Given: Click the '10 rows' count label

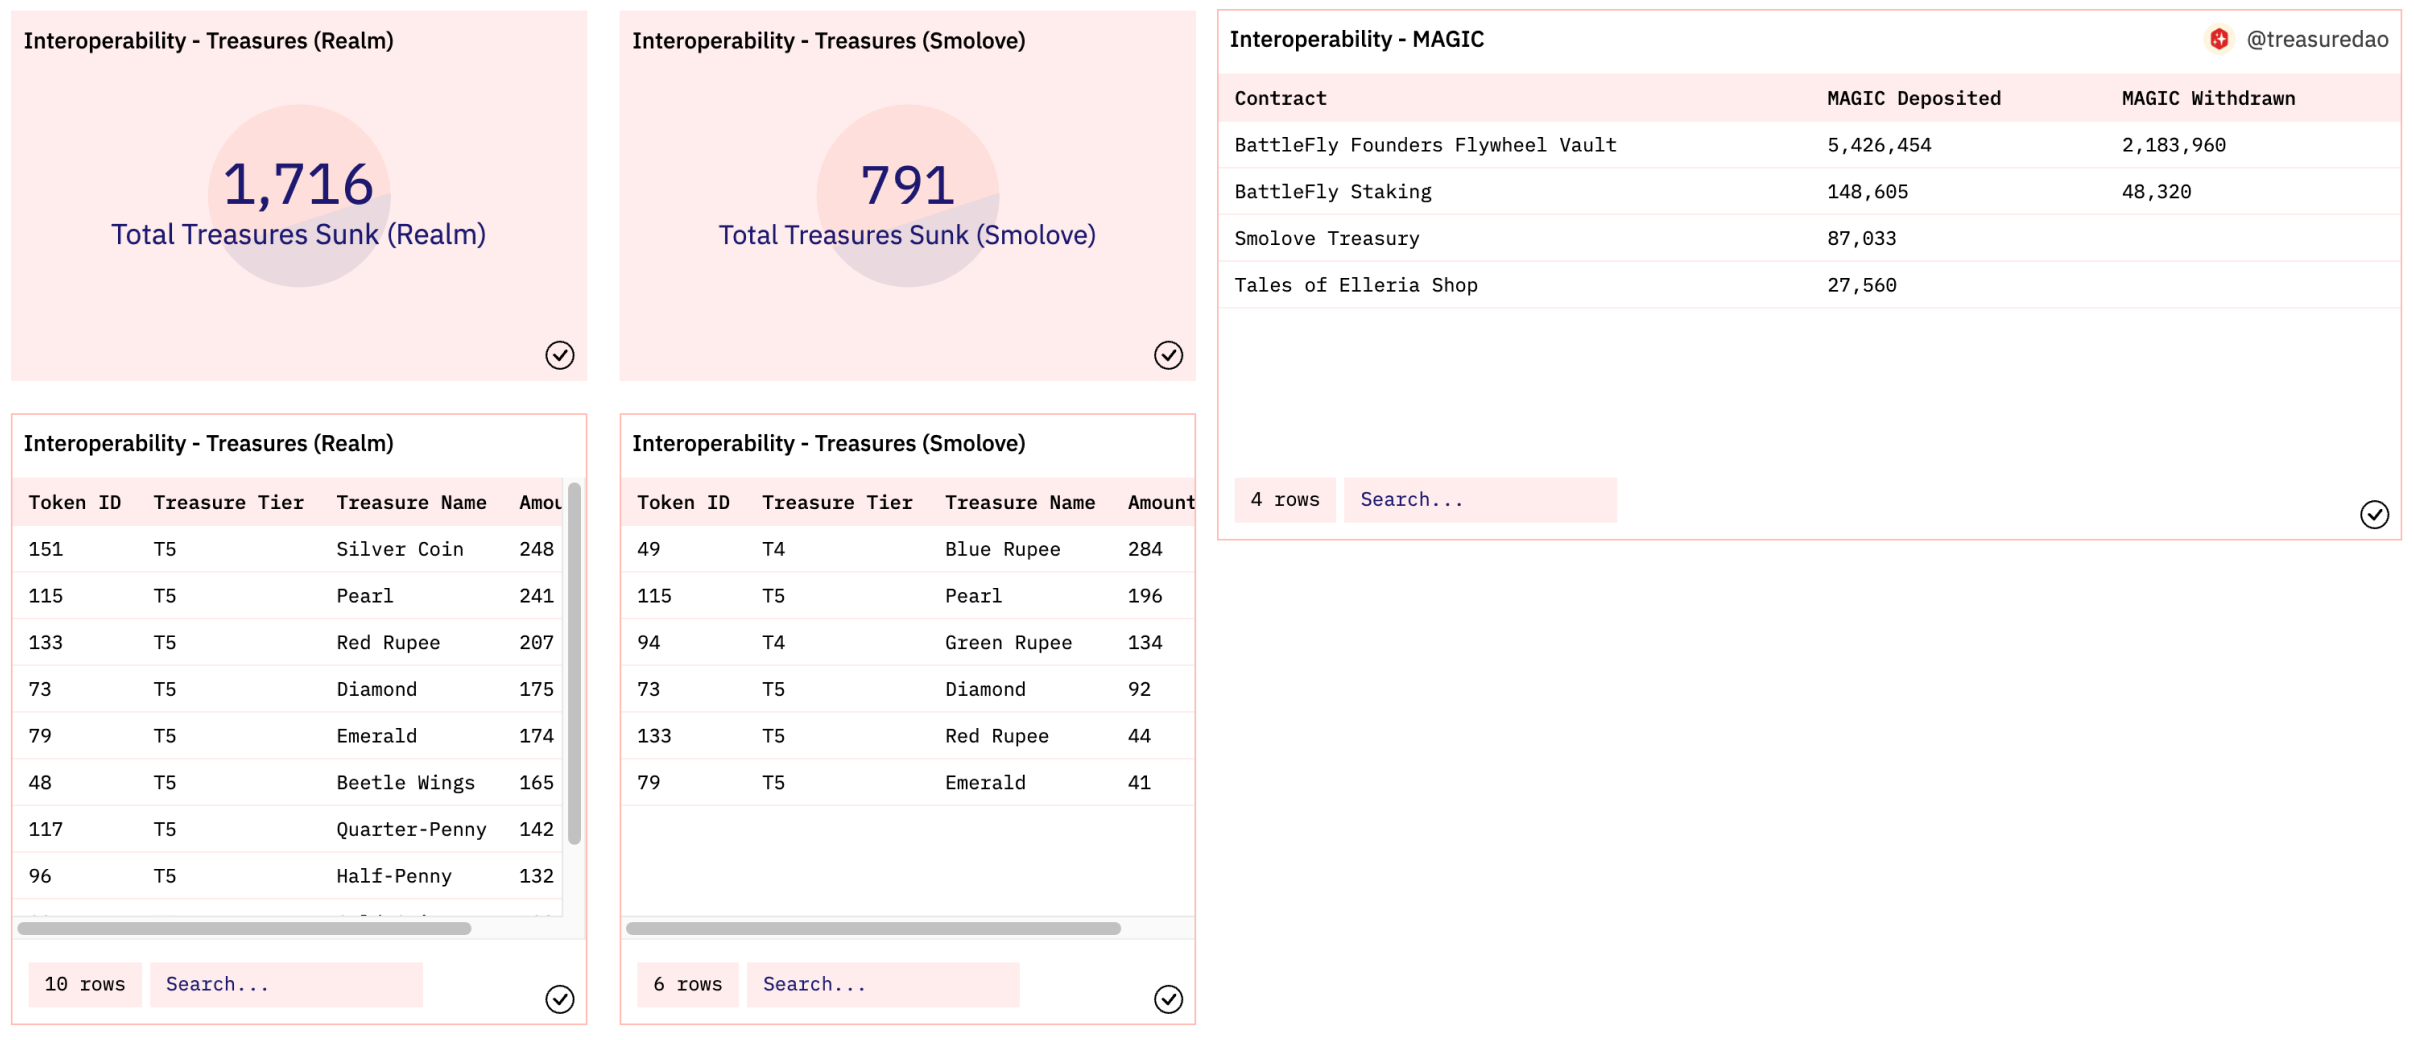Looking at the screenshot, I should coord(85,984).
